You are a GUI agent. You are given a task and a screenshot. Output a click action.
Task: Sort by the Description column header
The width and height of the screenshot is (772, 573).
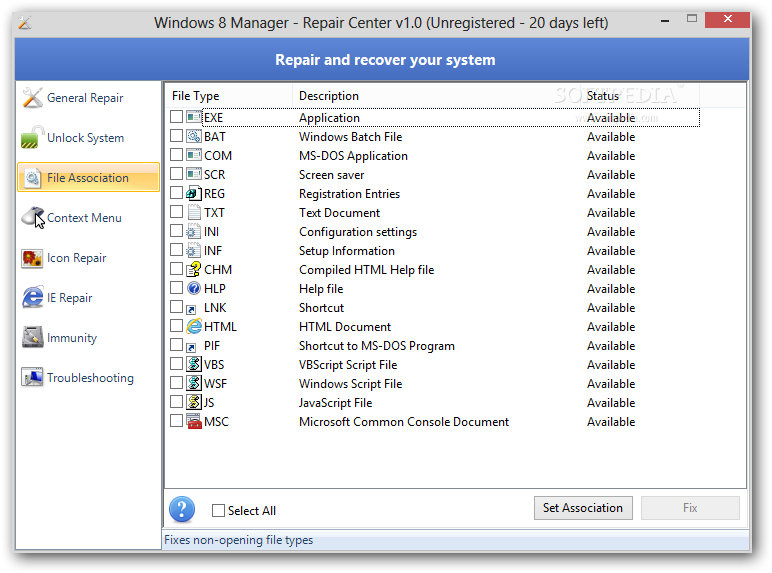(x=436, y=96)
